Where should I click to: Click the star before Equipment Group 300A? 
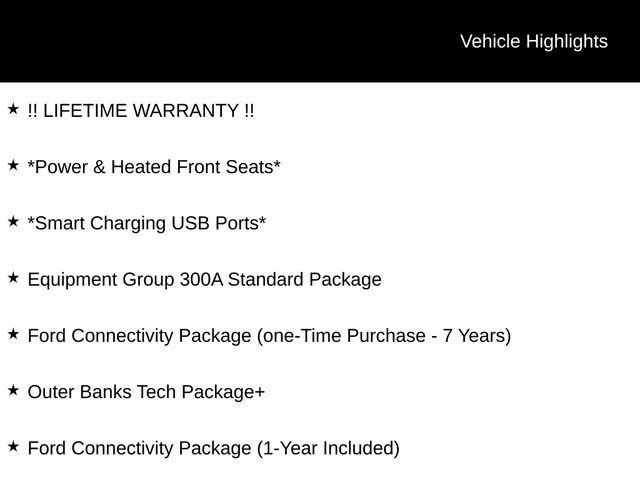(13, 277)
